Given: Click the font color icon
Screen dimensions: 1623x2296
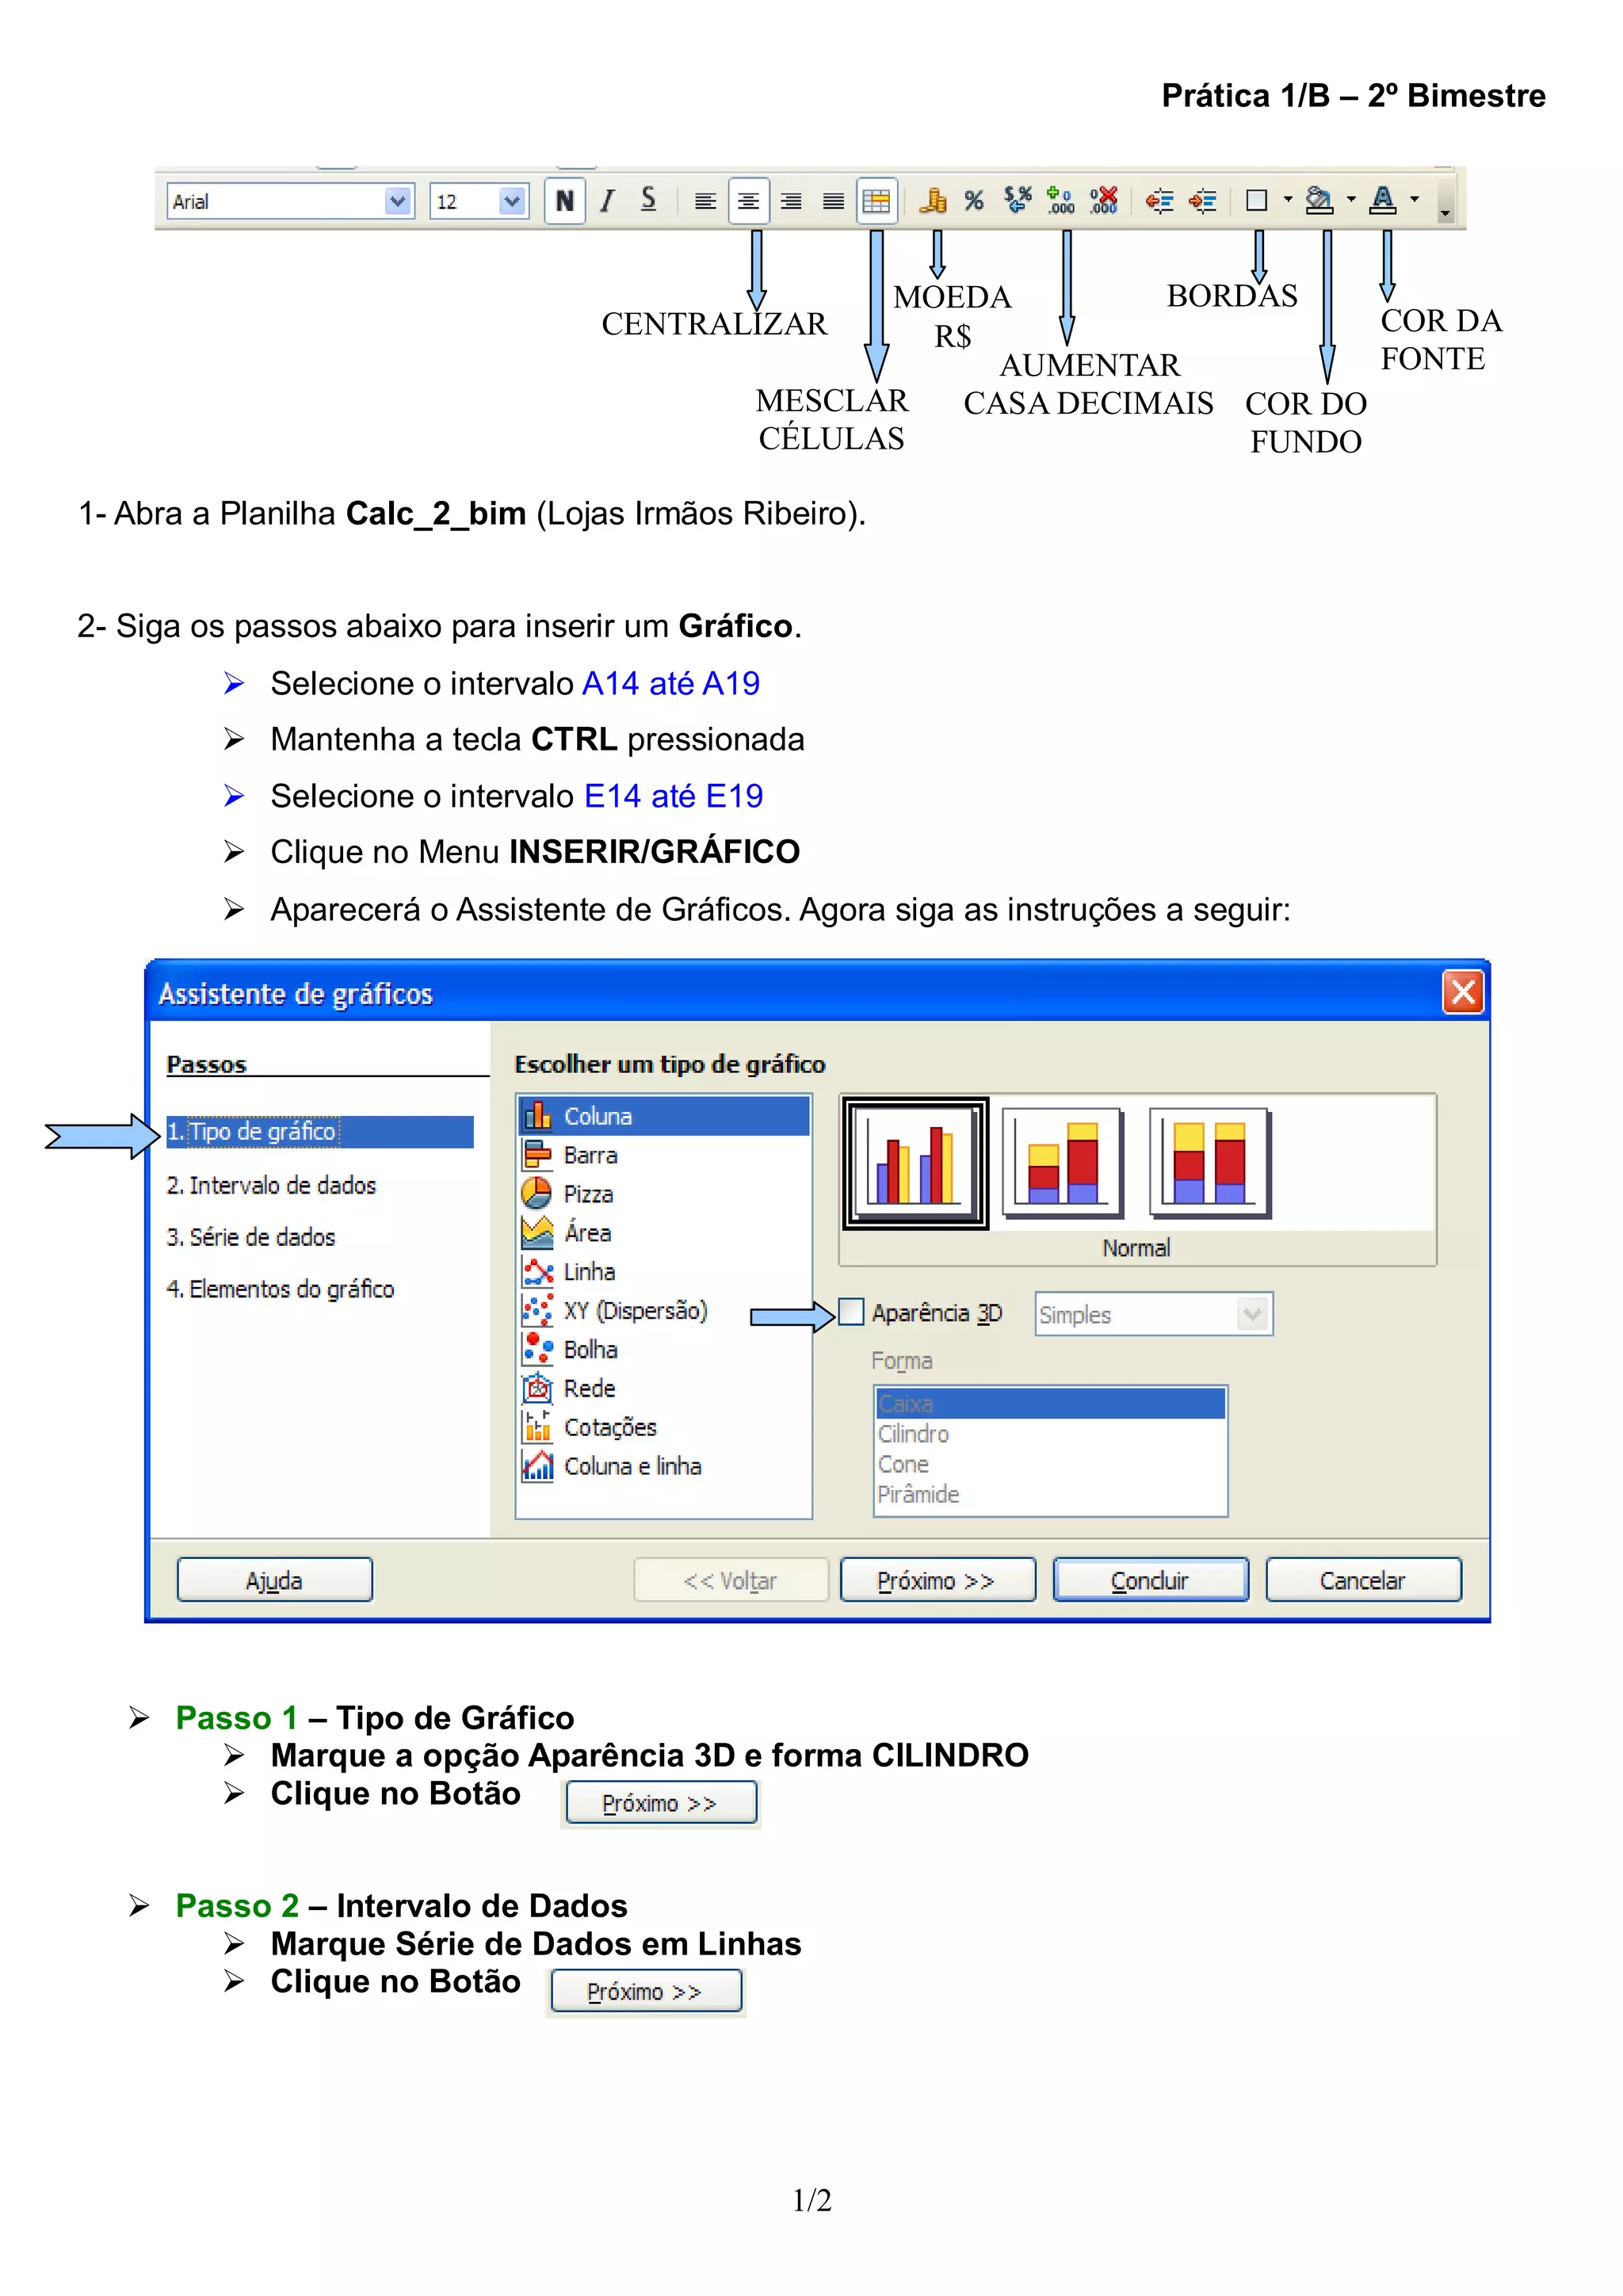Looking at the screenshot, I should [x=1383, y=200].
